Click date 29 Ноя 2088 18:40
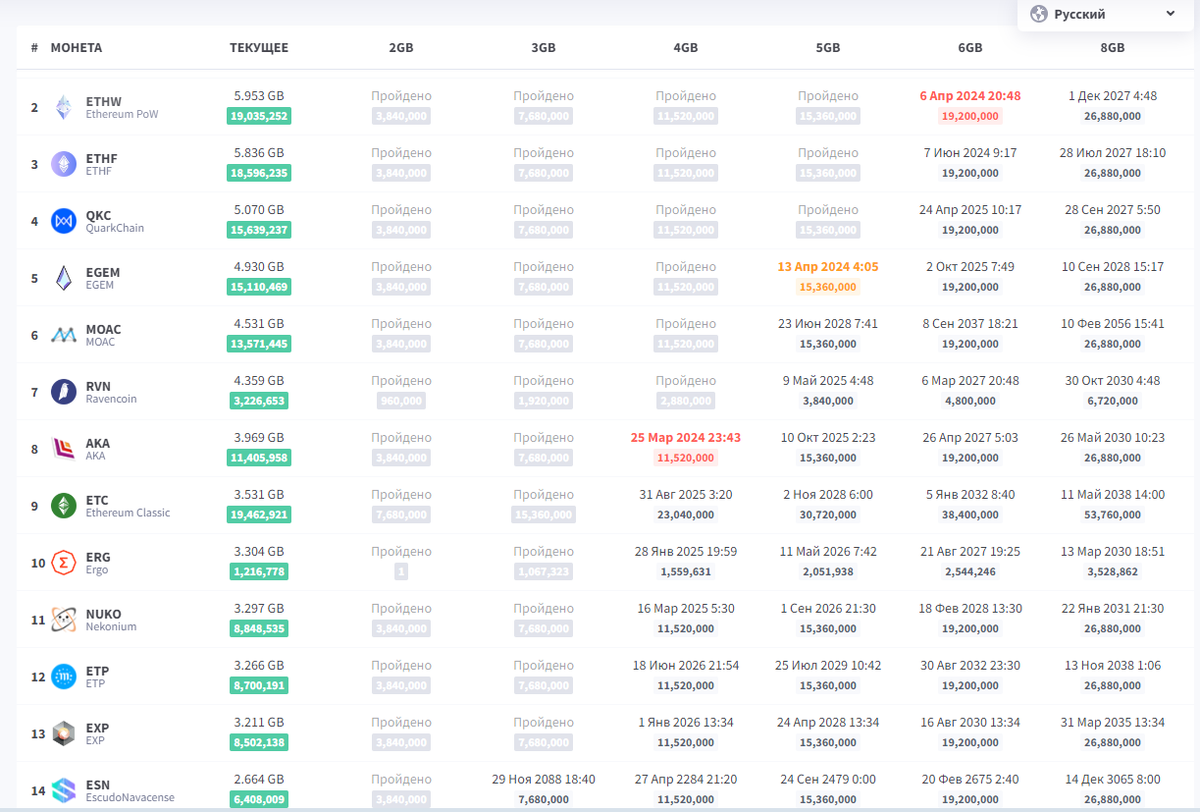This screenshot has height=812, width=1200. (543, 780)
